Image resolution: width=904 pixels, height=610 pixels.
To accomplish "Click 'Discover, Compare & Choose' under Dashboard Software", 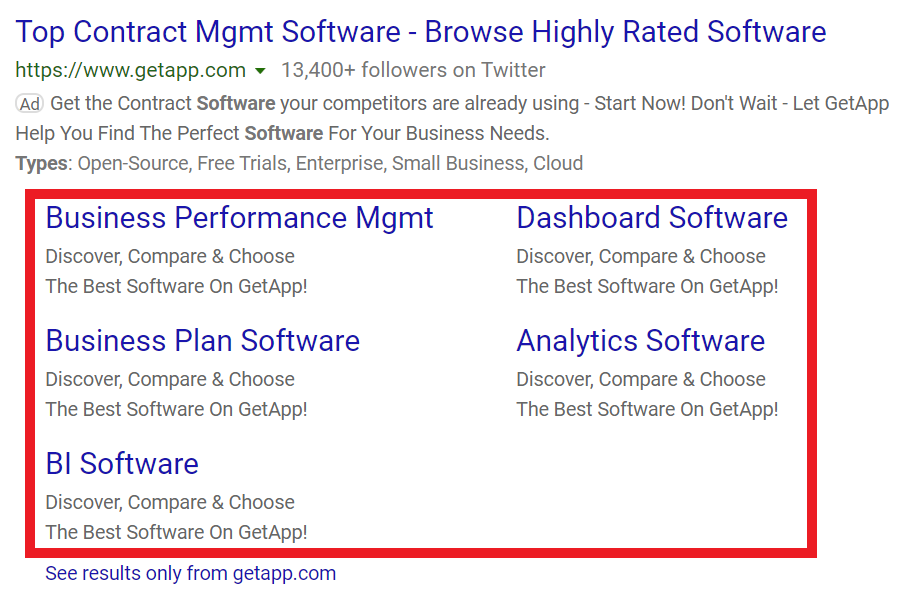I will pyautogui.click(x=641, y=256).
